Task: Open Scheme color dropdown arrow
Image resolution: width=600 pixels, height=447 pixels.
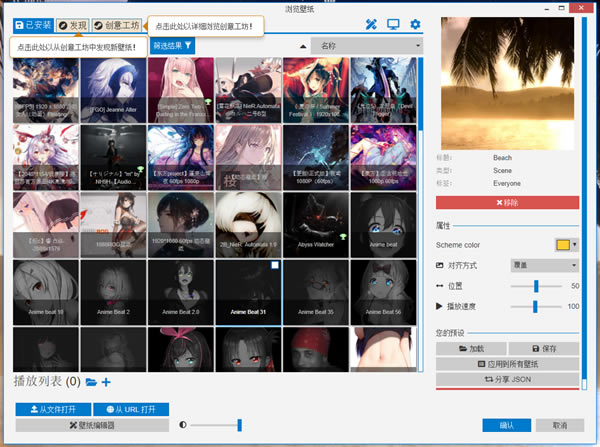Action: (574, 245)
